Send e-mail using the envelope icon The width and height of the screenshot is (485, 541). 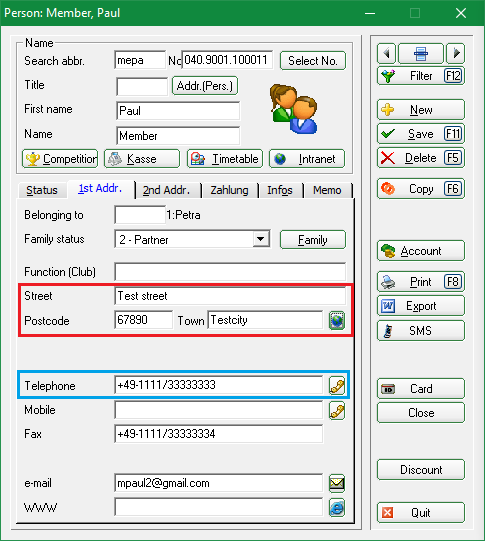coord(337,483)
